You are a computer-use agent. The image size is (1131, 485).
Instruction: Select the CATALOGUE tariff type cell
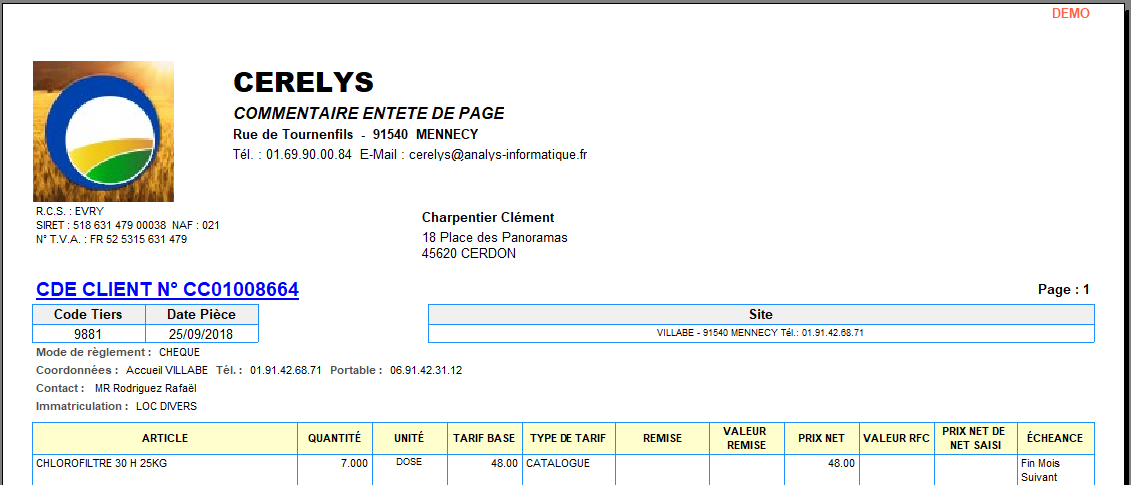pos(558,464)
